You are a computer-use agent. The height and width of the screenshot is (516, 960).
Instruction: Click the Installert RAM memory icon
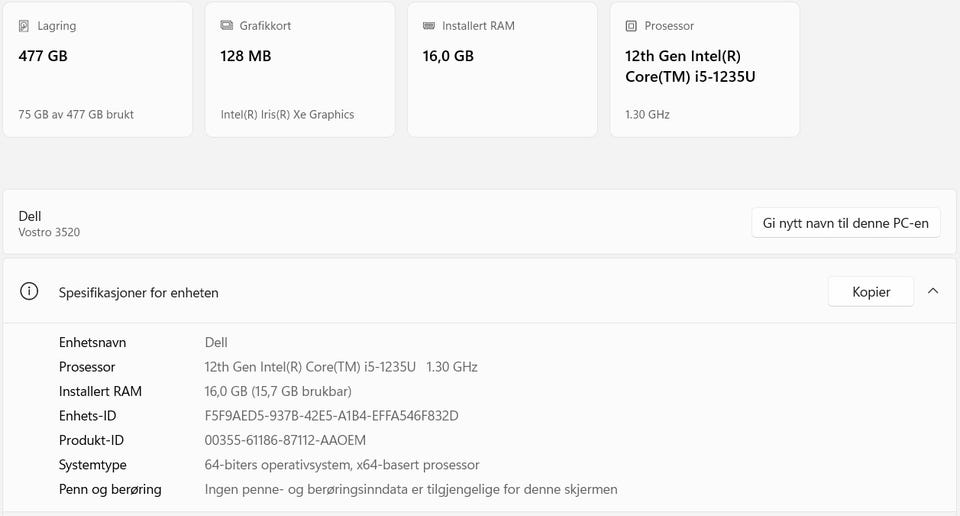pyautogui.click(x=429, y=26)
